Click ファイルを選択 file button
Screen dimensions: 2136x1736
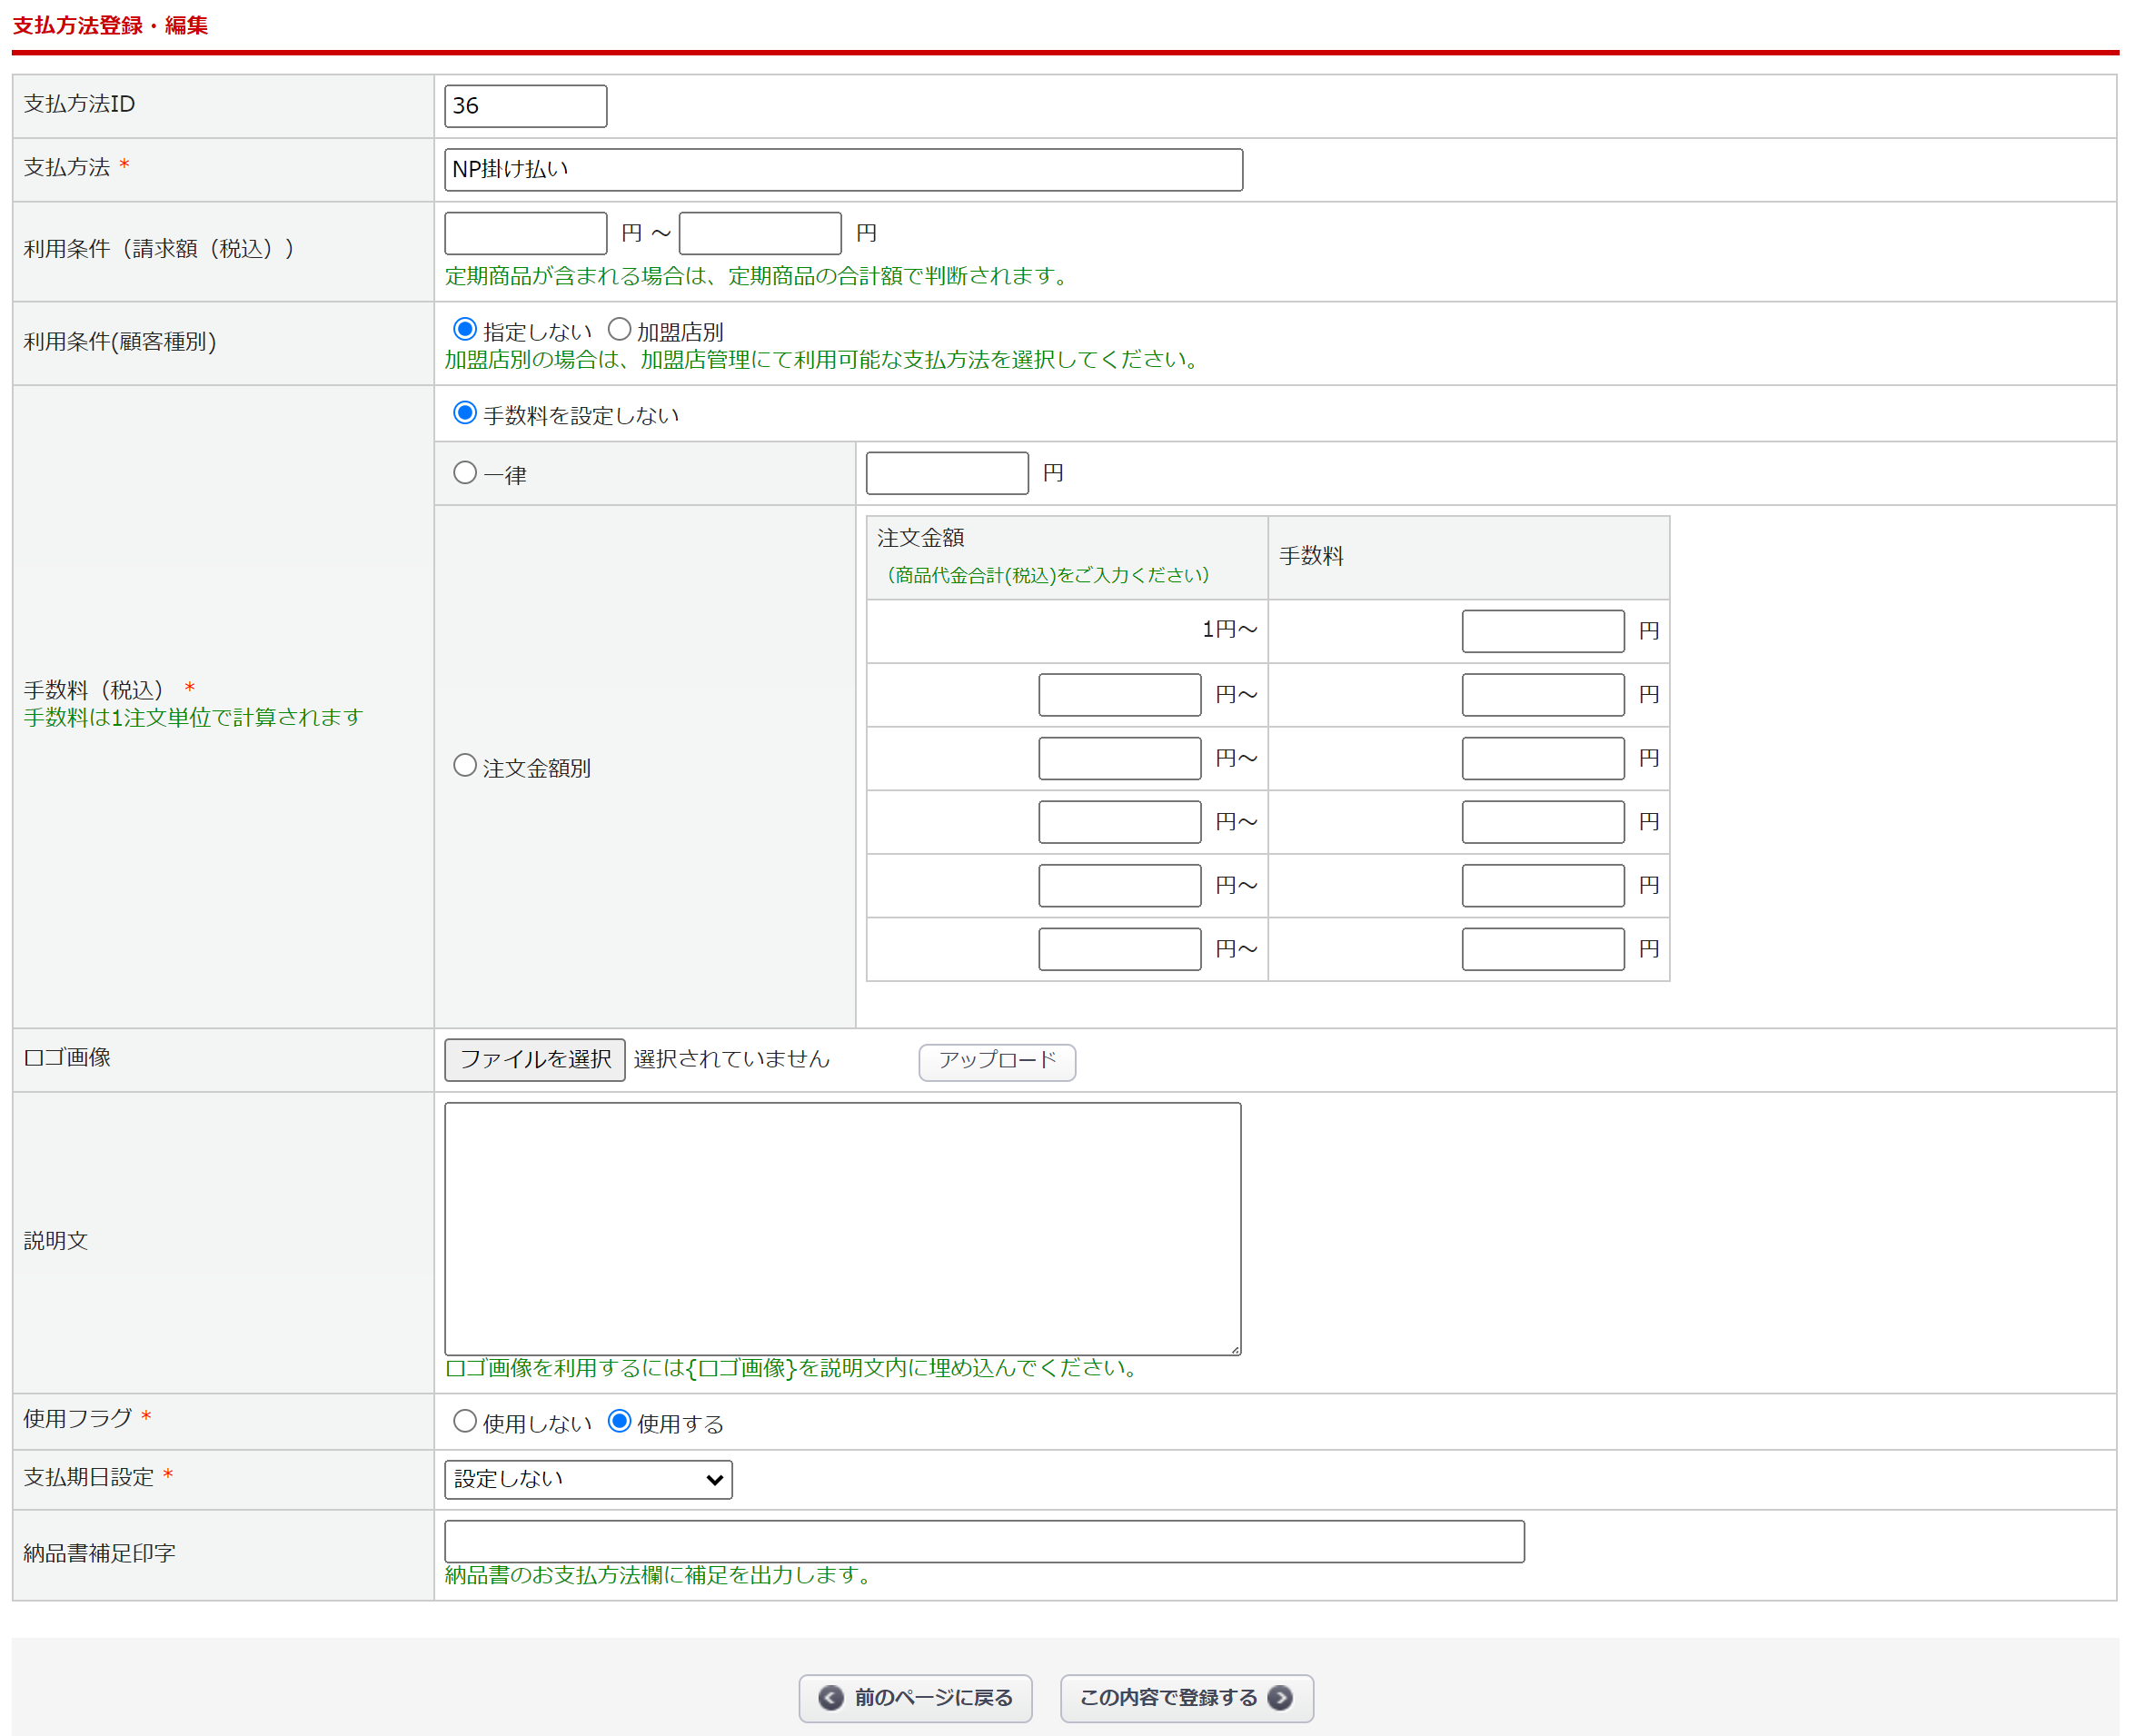535,1059
